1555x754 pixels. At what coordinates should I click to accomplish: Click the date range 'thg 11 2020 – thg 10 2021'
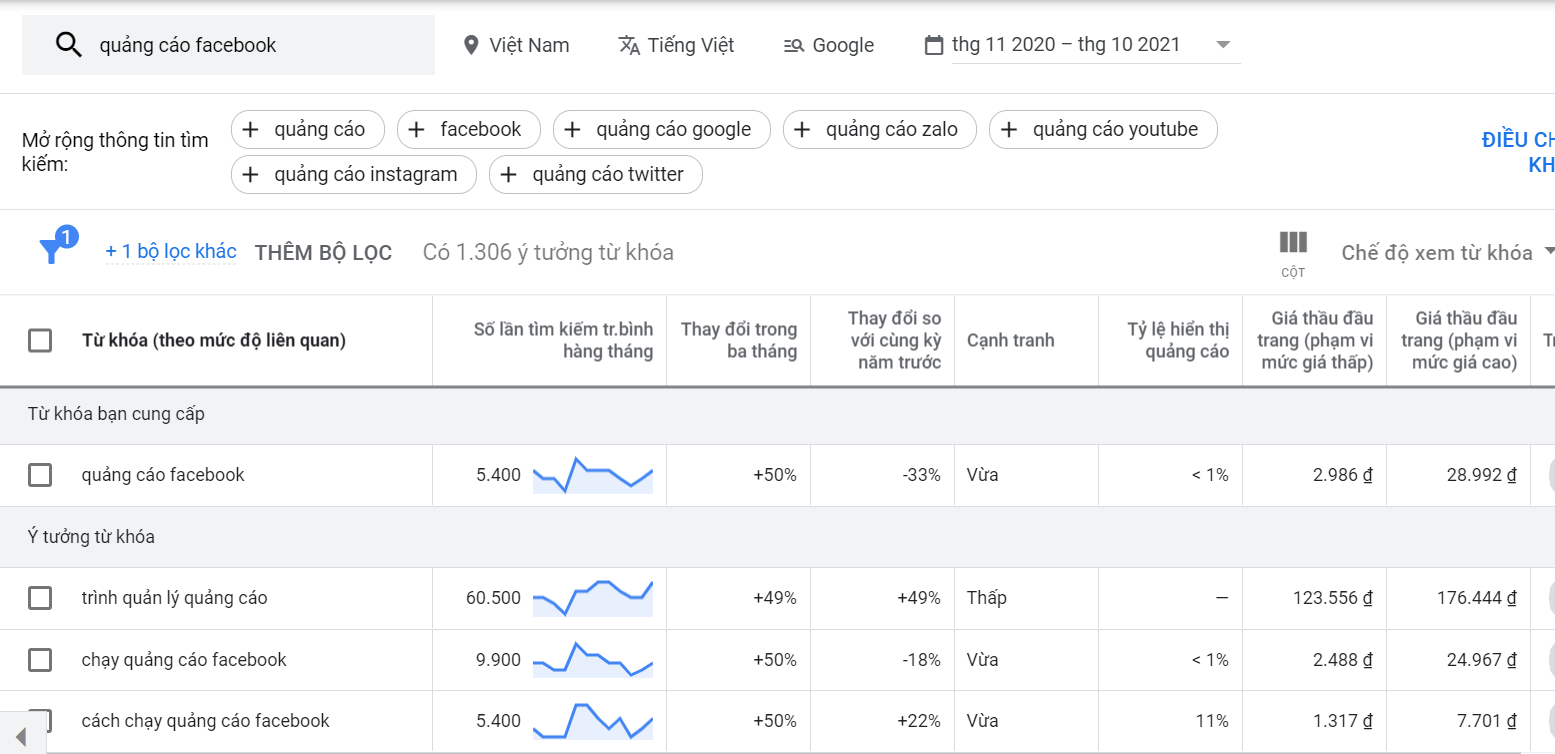(1066, 45)
